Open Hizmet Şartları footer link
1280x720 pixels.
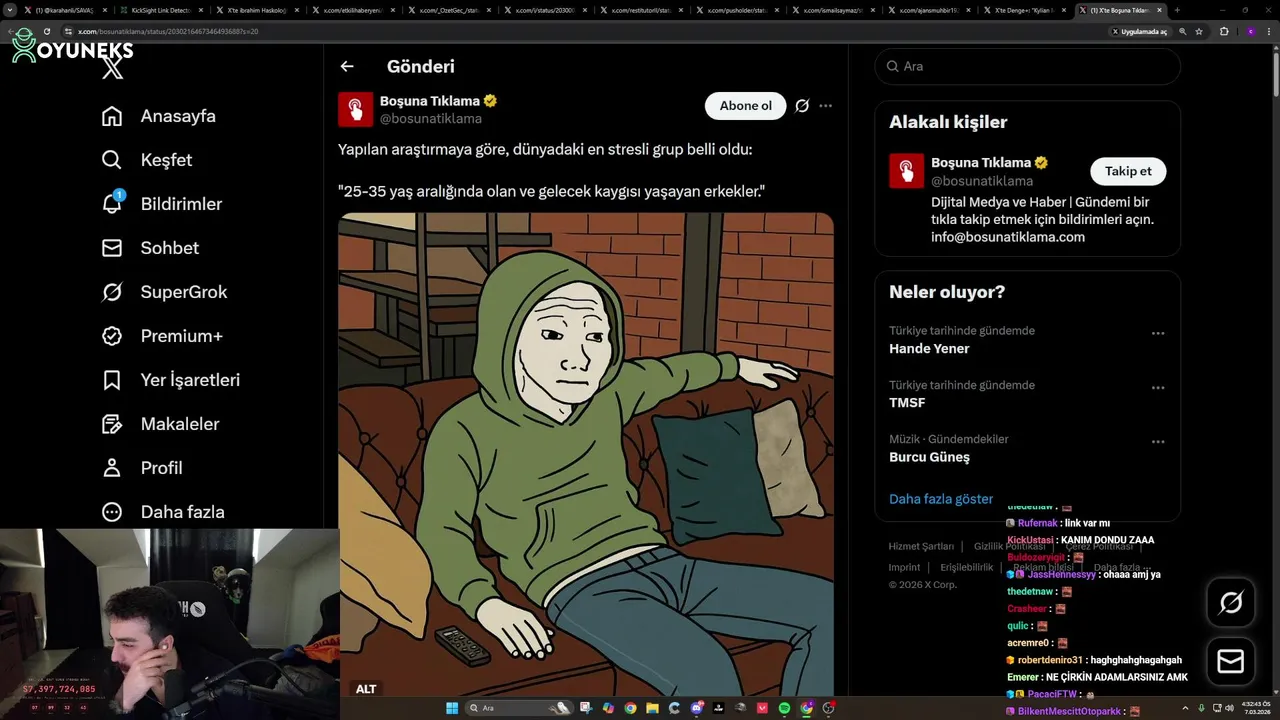click(921, 547)
